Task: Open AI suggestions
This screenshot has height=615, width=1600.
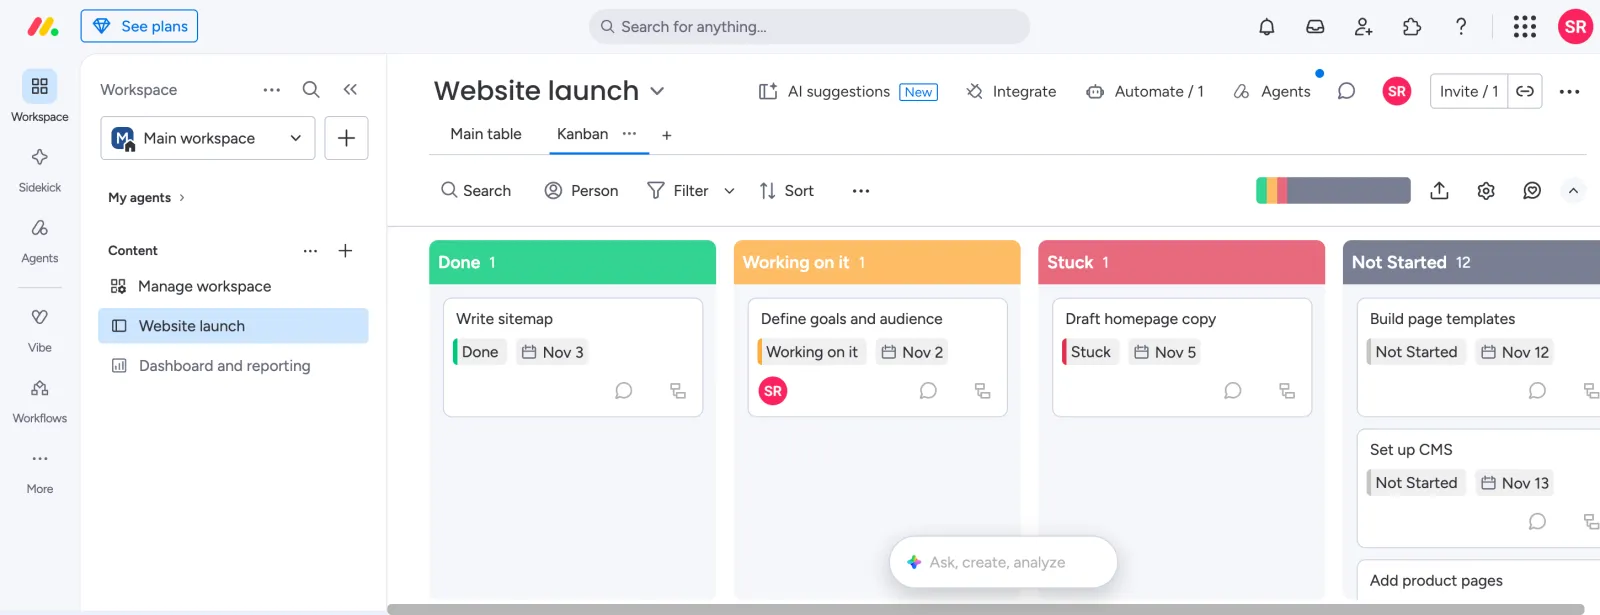Action: pos(847,91)
